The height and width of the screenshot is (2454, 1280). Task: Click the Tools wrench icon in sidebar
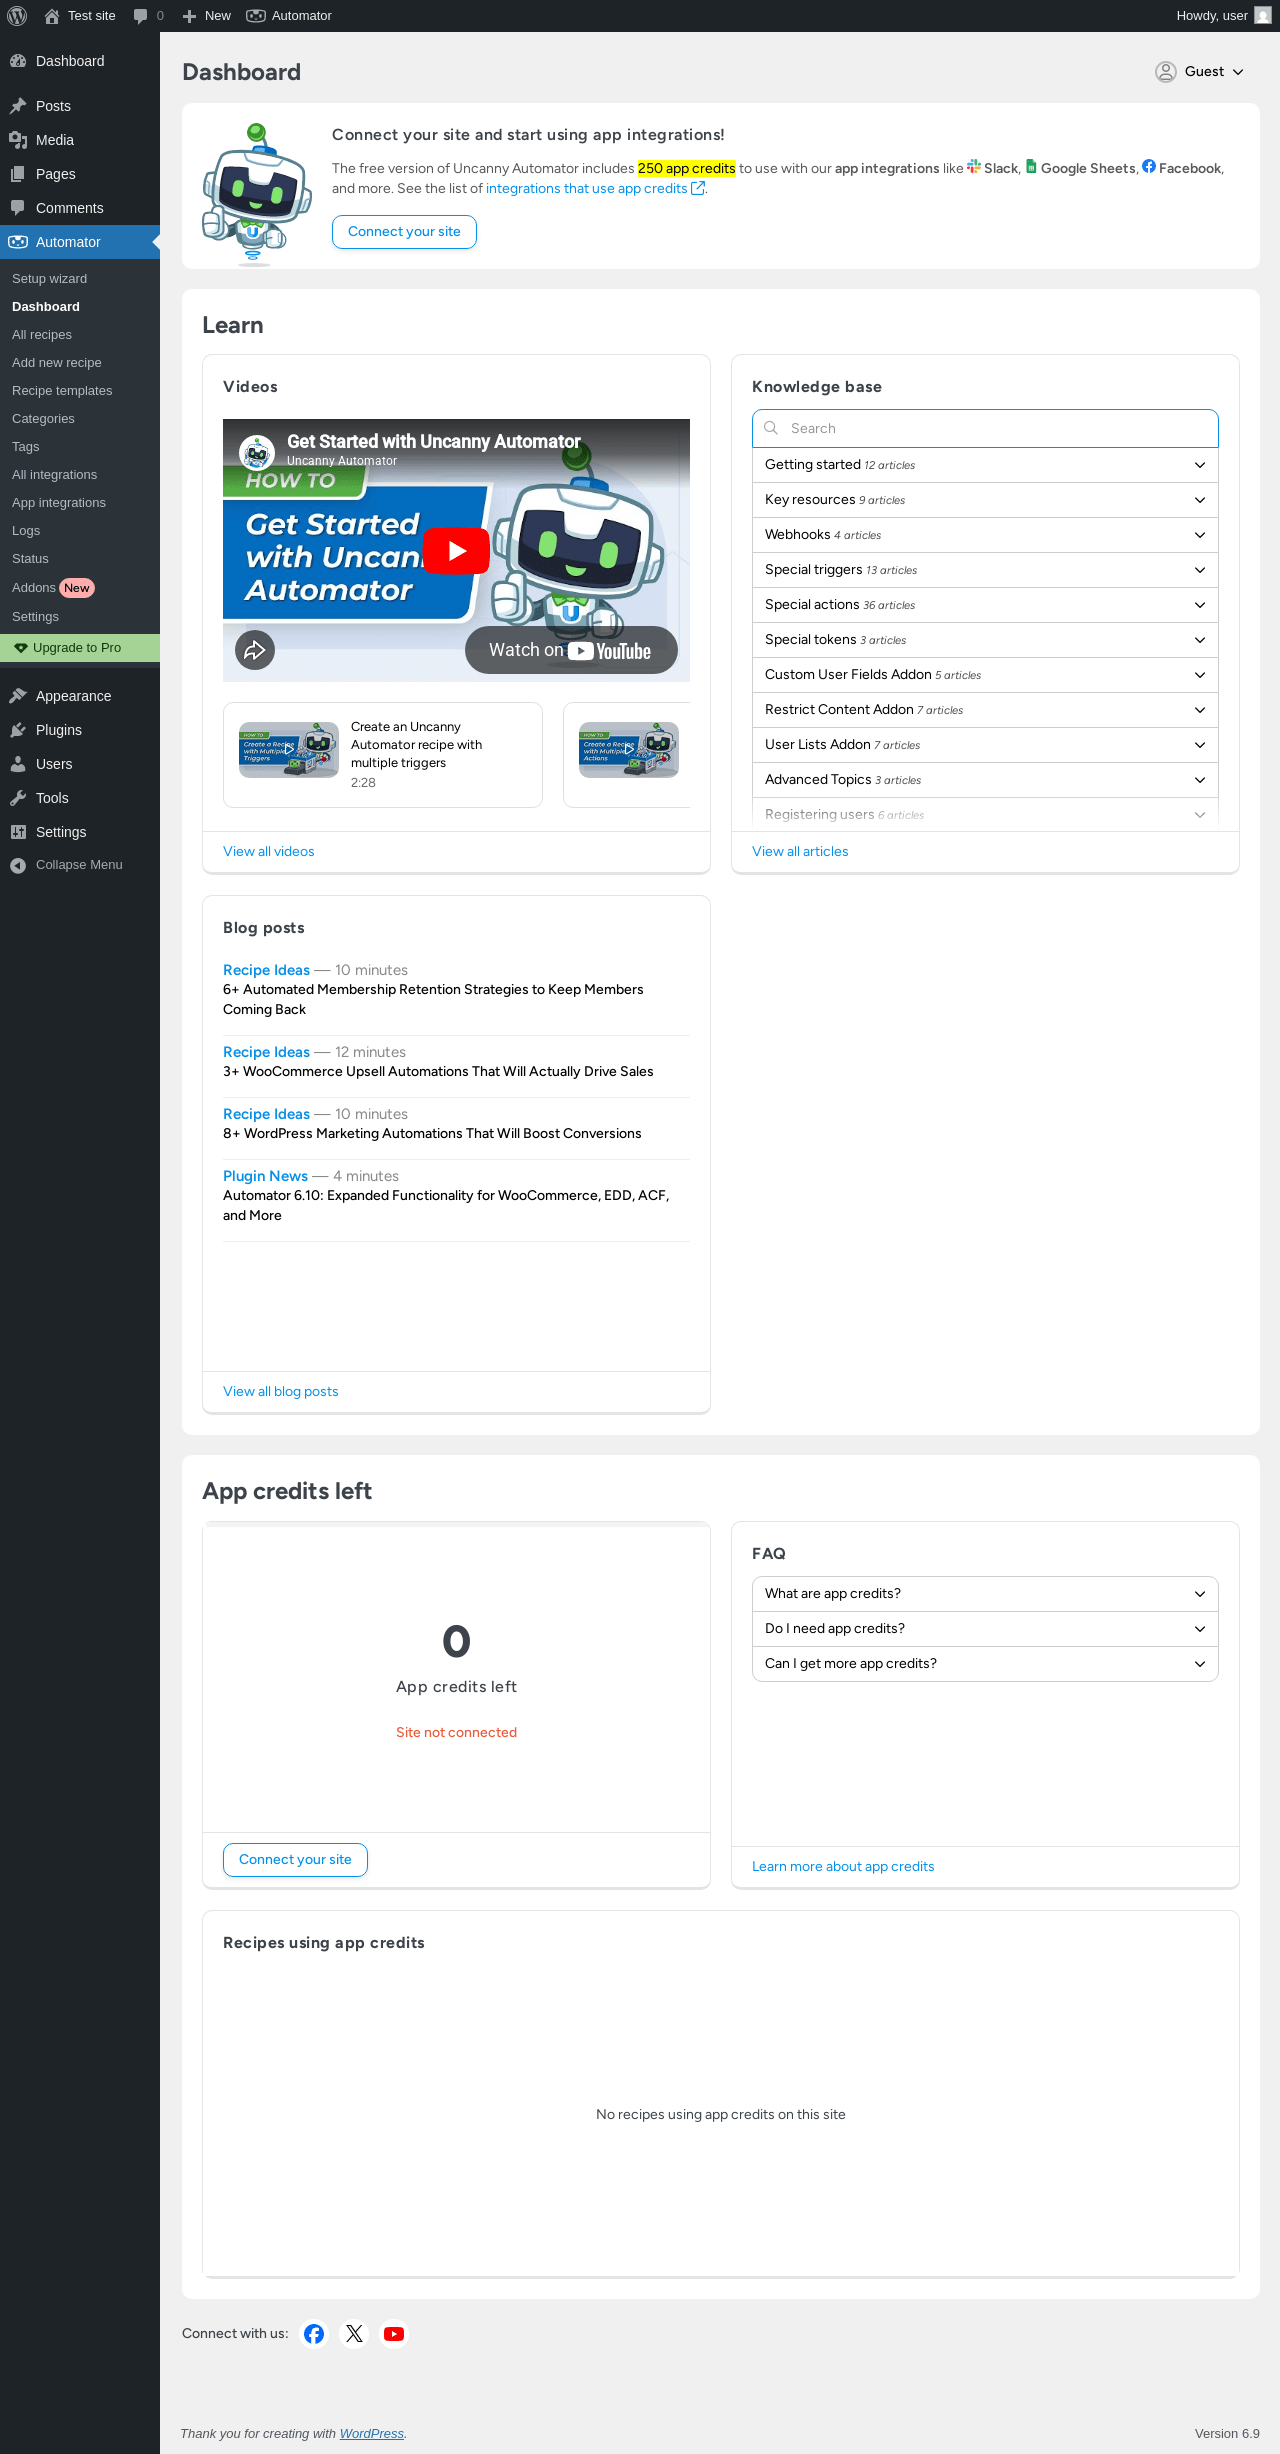18,798
